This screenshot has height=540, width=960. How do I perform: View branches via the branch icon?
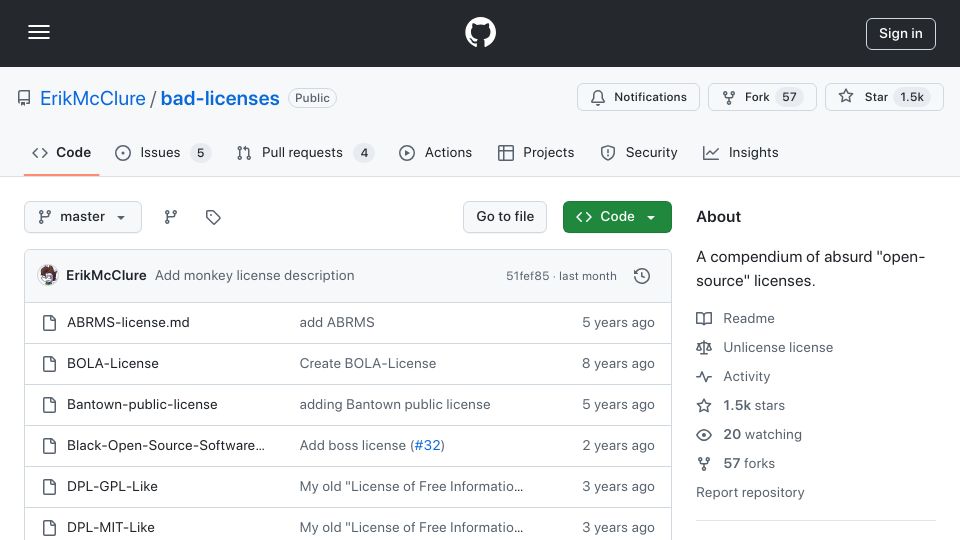coord(171,217)
